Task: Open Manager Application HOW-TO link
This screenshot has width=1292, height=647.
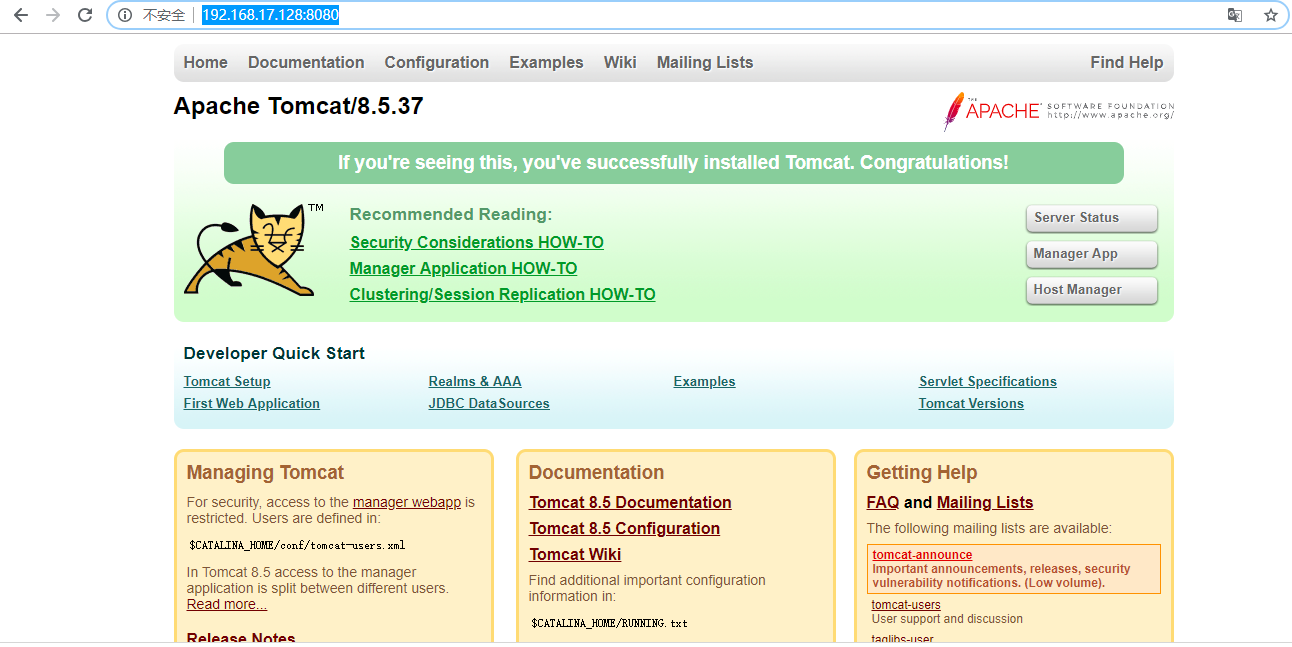Action: point(463,268)
